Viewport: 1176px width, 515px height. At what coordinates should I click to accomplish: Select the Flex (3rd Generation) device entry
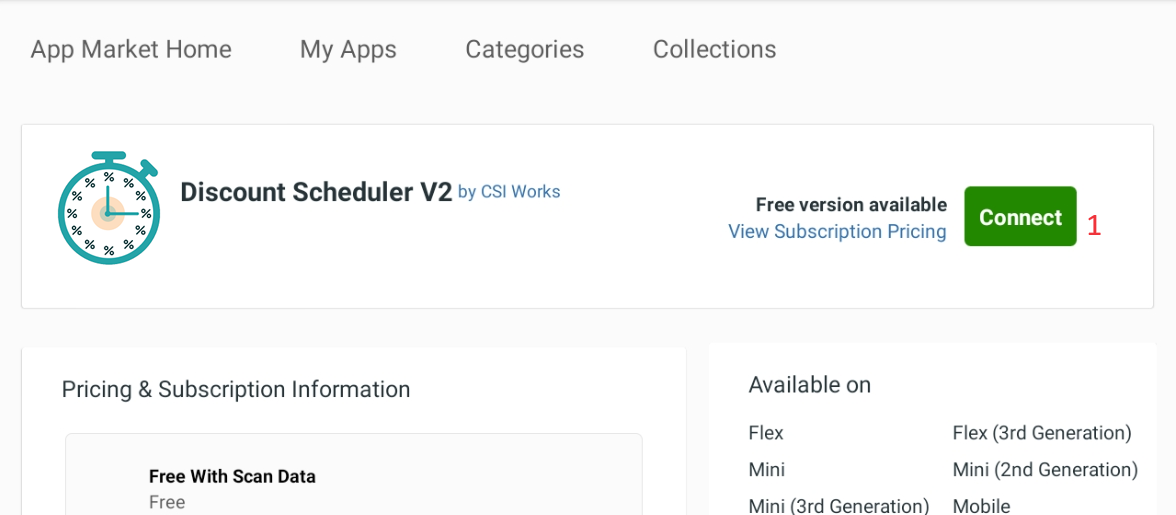tap(1042, 433)
